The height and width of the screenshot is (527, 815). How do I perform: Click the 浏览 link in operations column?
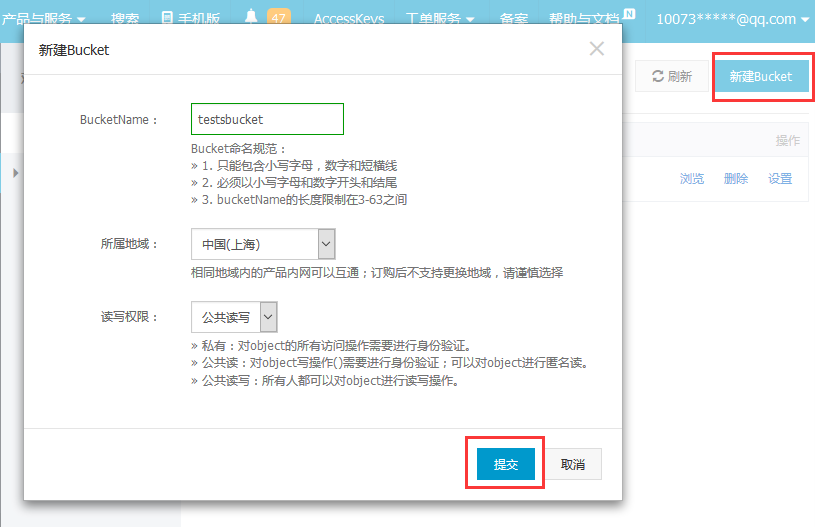[x=692, y=179]
